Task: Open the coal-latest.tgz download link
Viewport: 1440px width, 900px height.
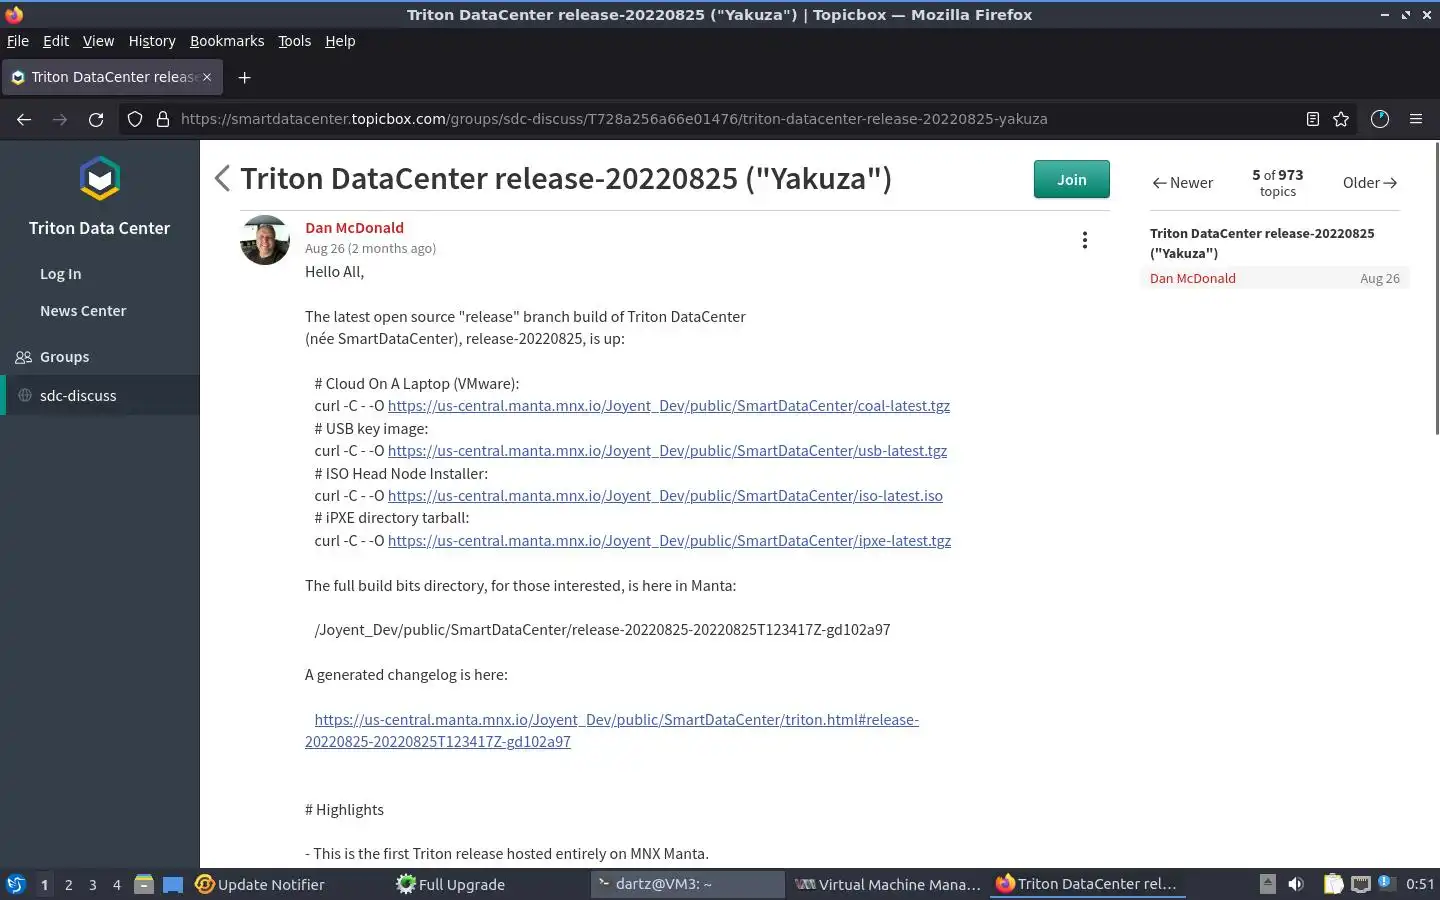Action: coord(669,406)
